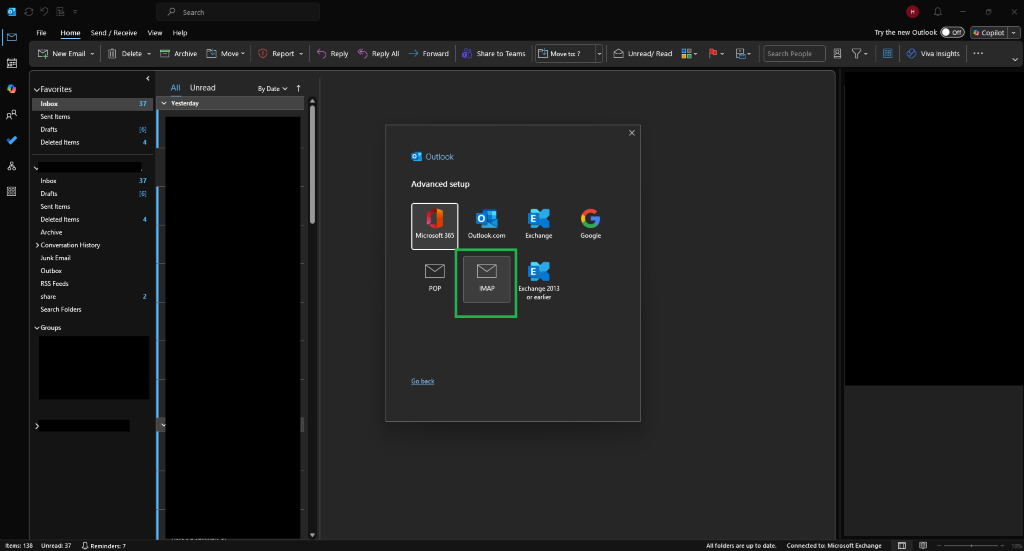The image size is (1024, 551).
Task: Click the Delete trash icon
Action: (112, 54)
